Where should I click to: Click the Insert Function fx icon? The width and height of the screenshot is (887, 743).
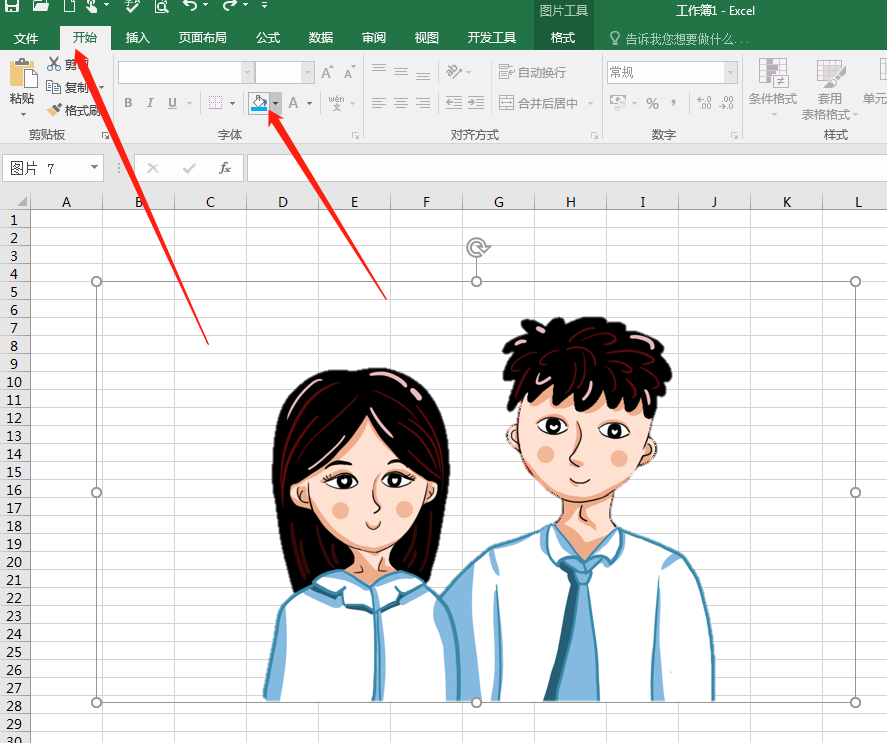click(225, 168)
